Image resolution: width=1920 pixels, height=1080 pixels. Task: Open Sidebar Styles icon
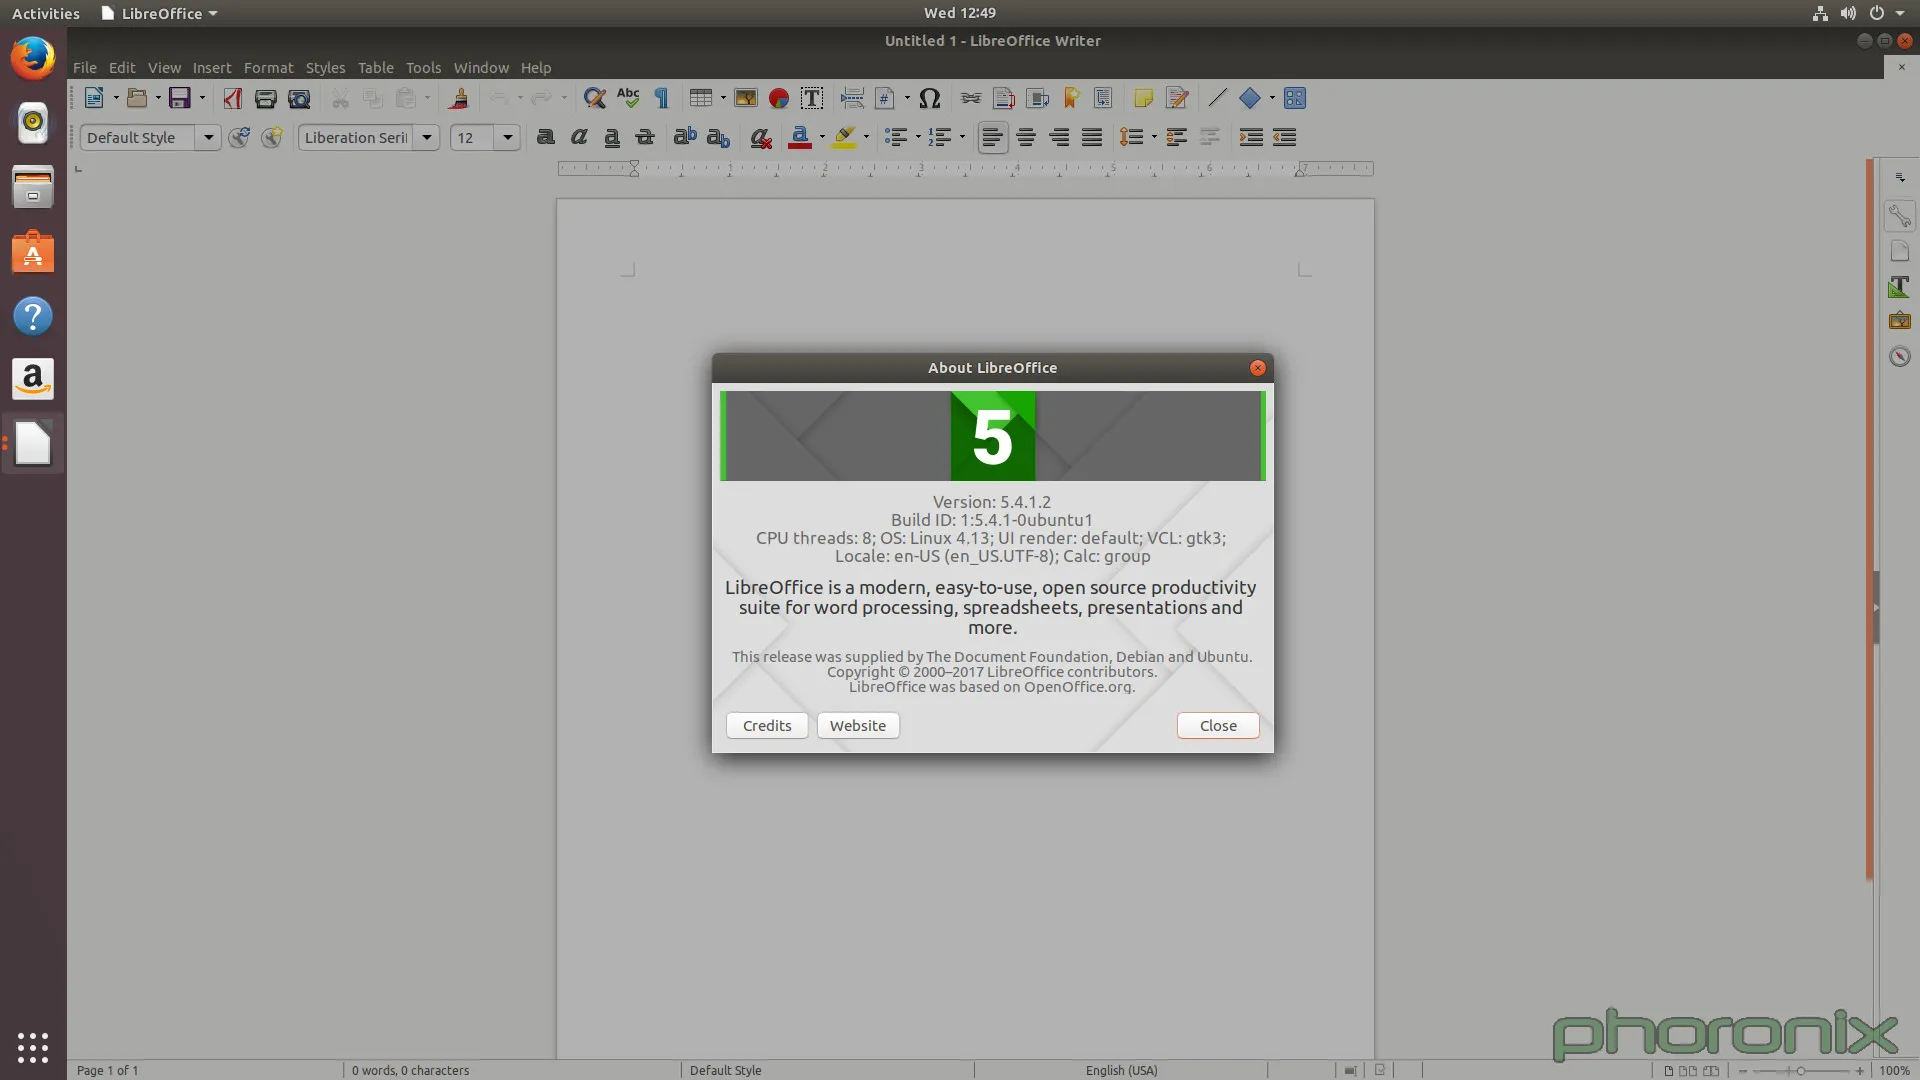1899,287
